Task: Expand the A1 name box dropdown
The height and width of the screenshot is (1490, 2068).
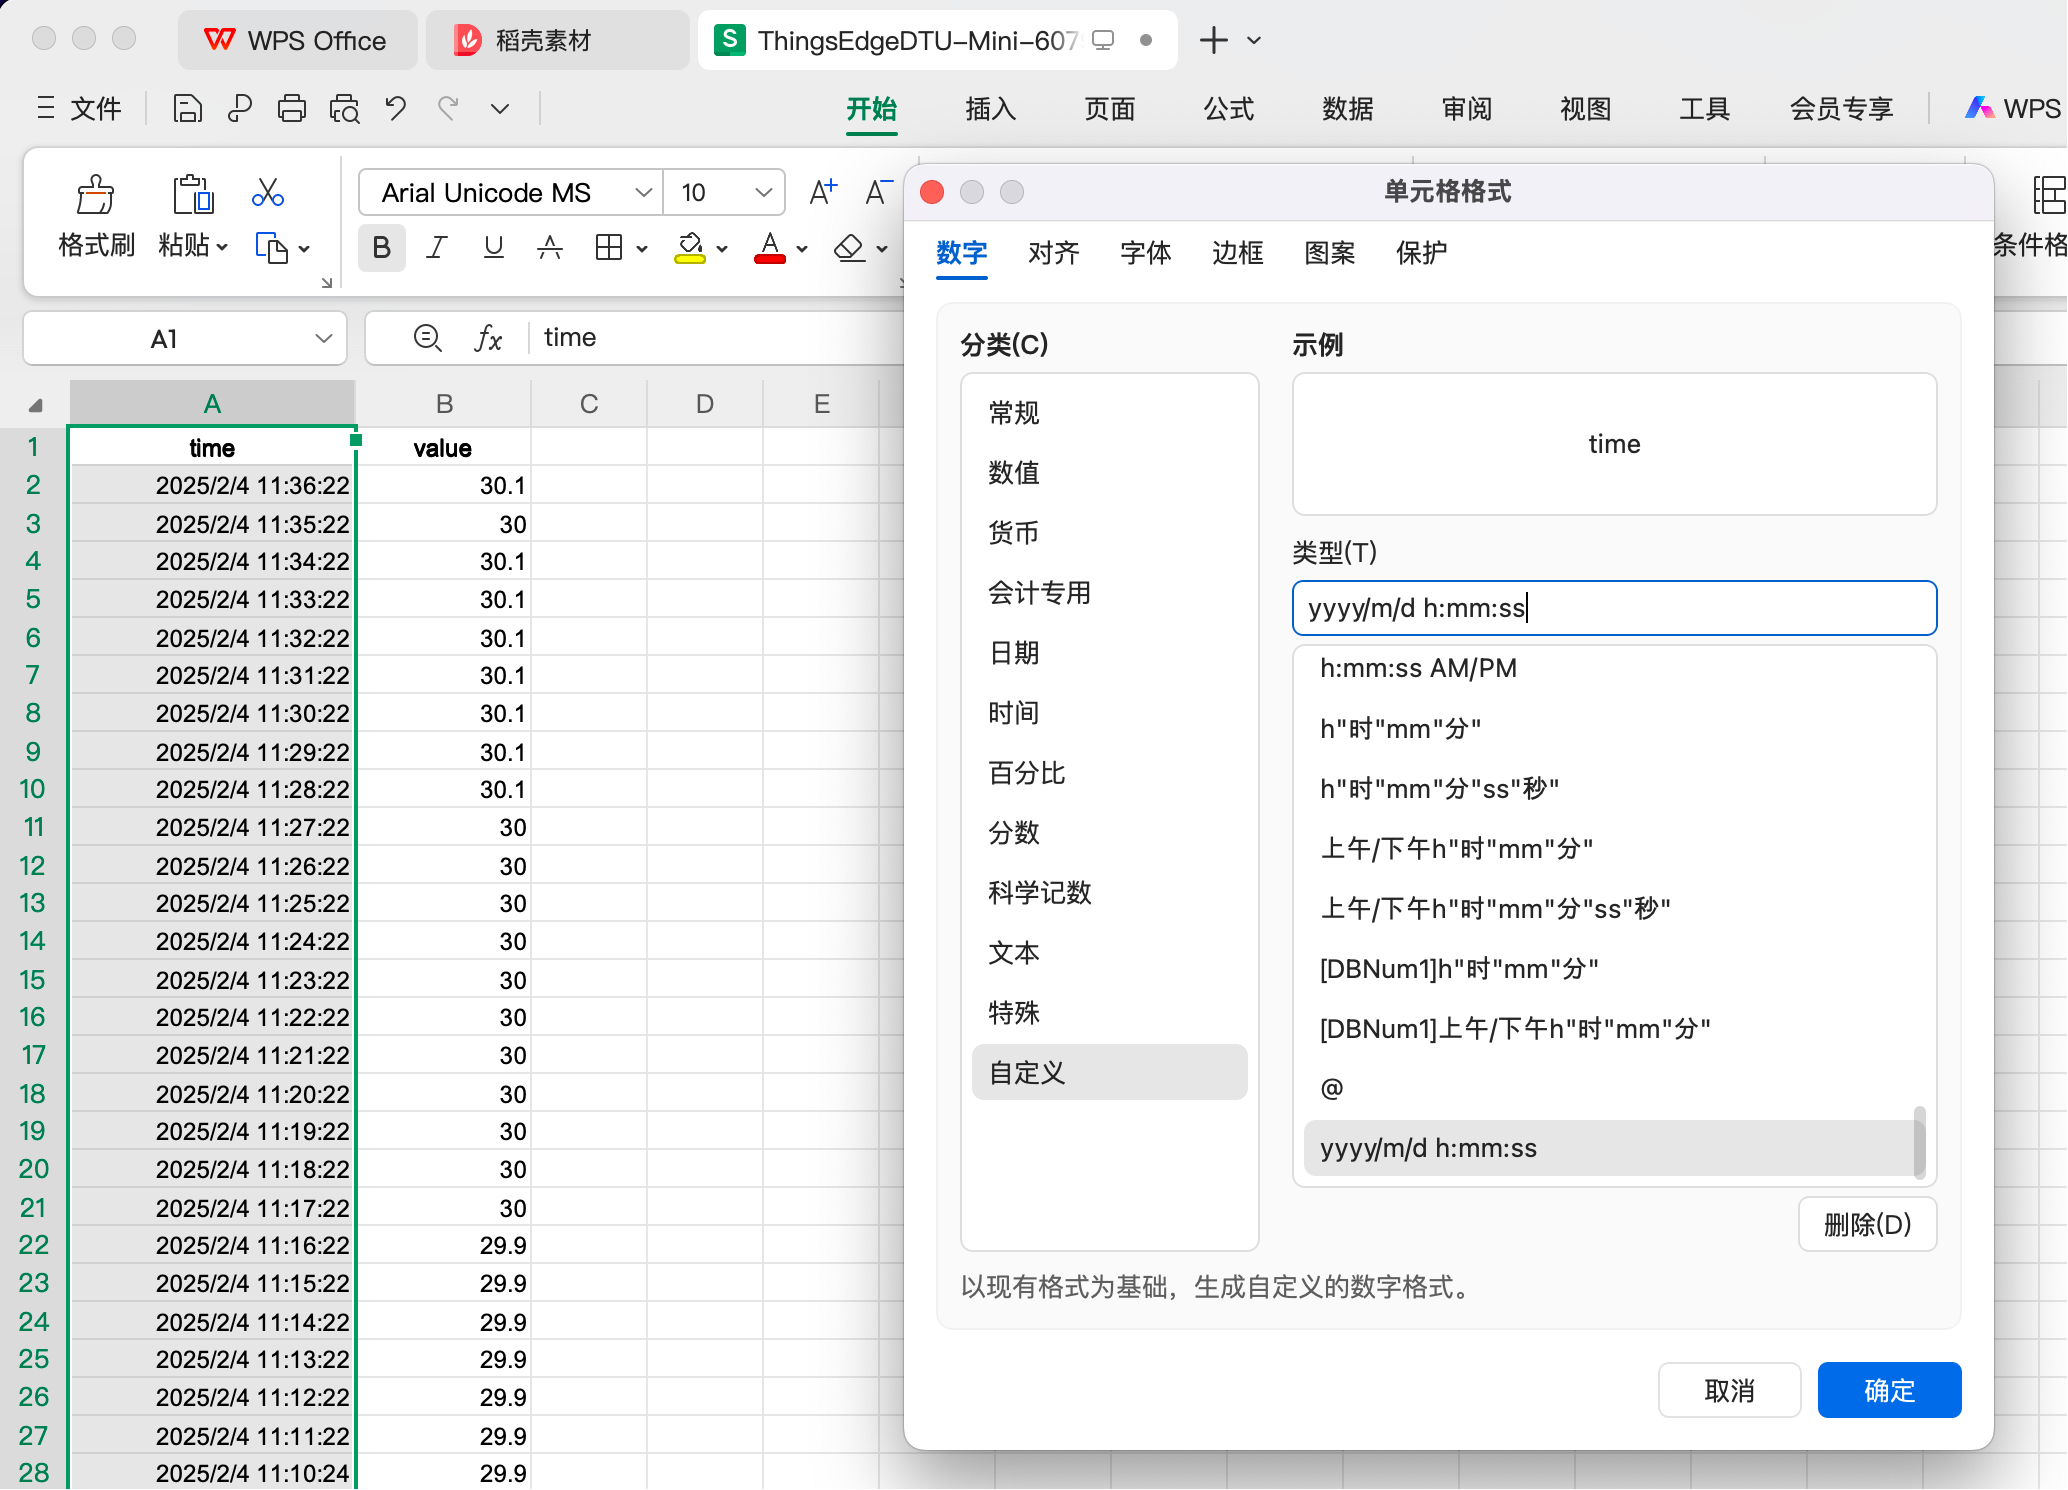Action: [323, 339]
